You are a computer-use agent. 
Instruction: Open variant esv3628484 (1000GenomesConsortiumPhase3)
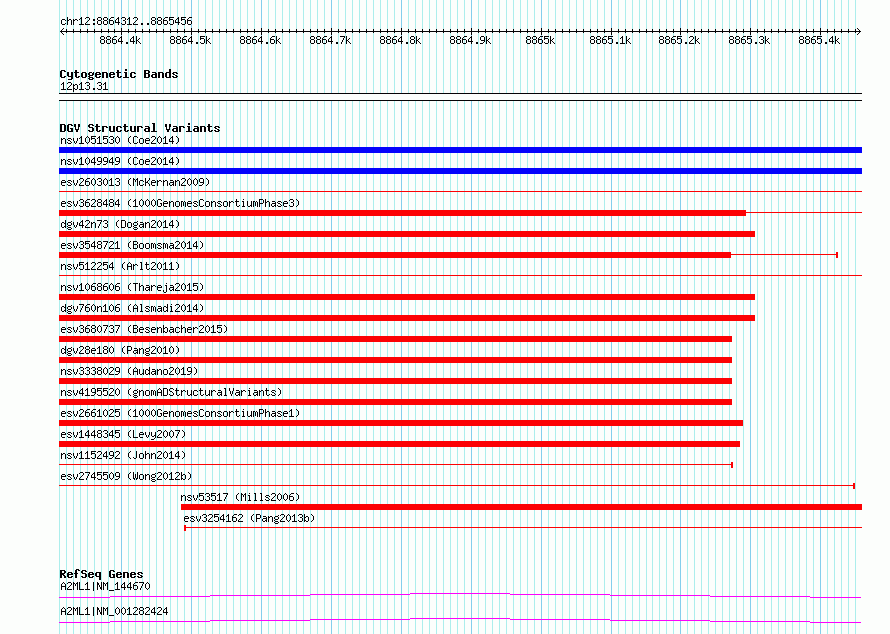click(x=180, y=203)
